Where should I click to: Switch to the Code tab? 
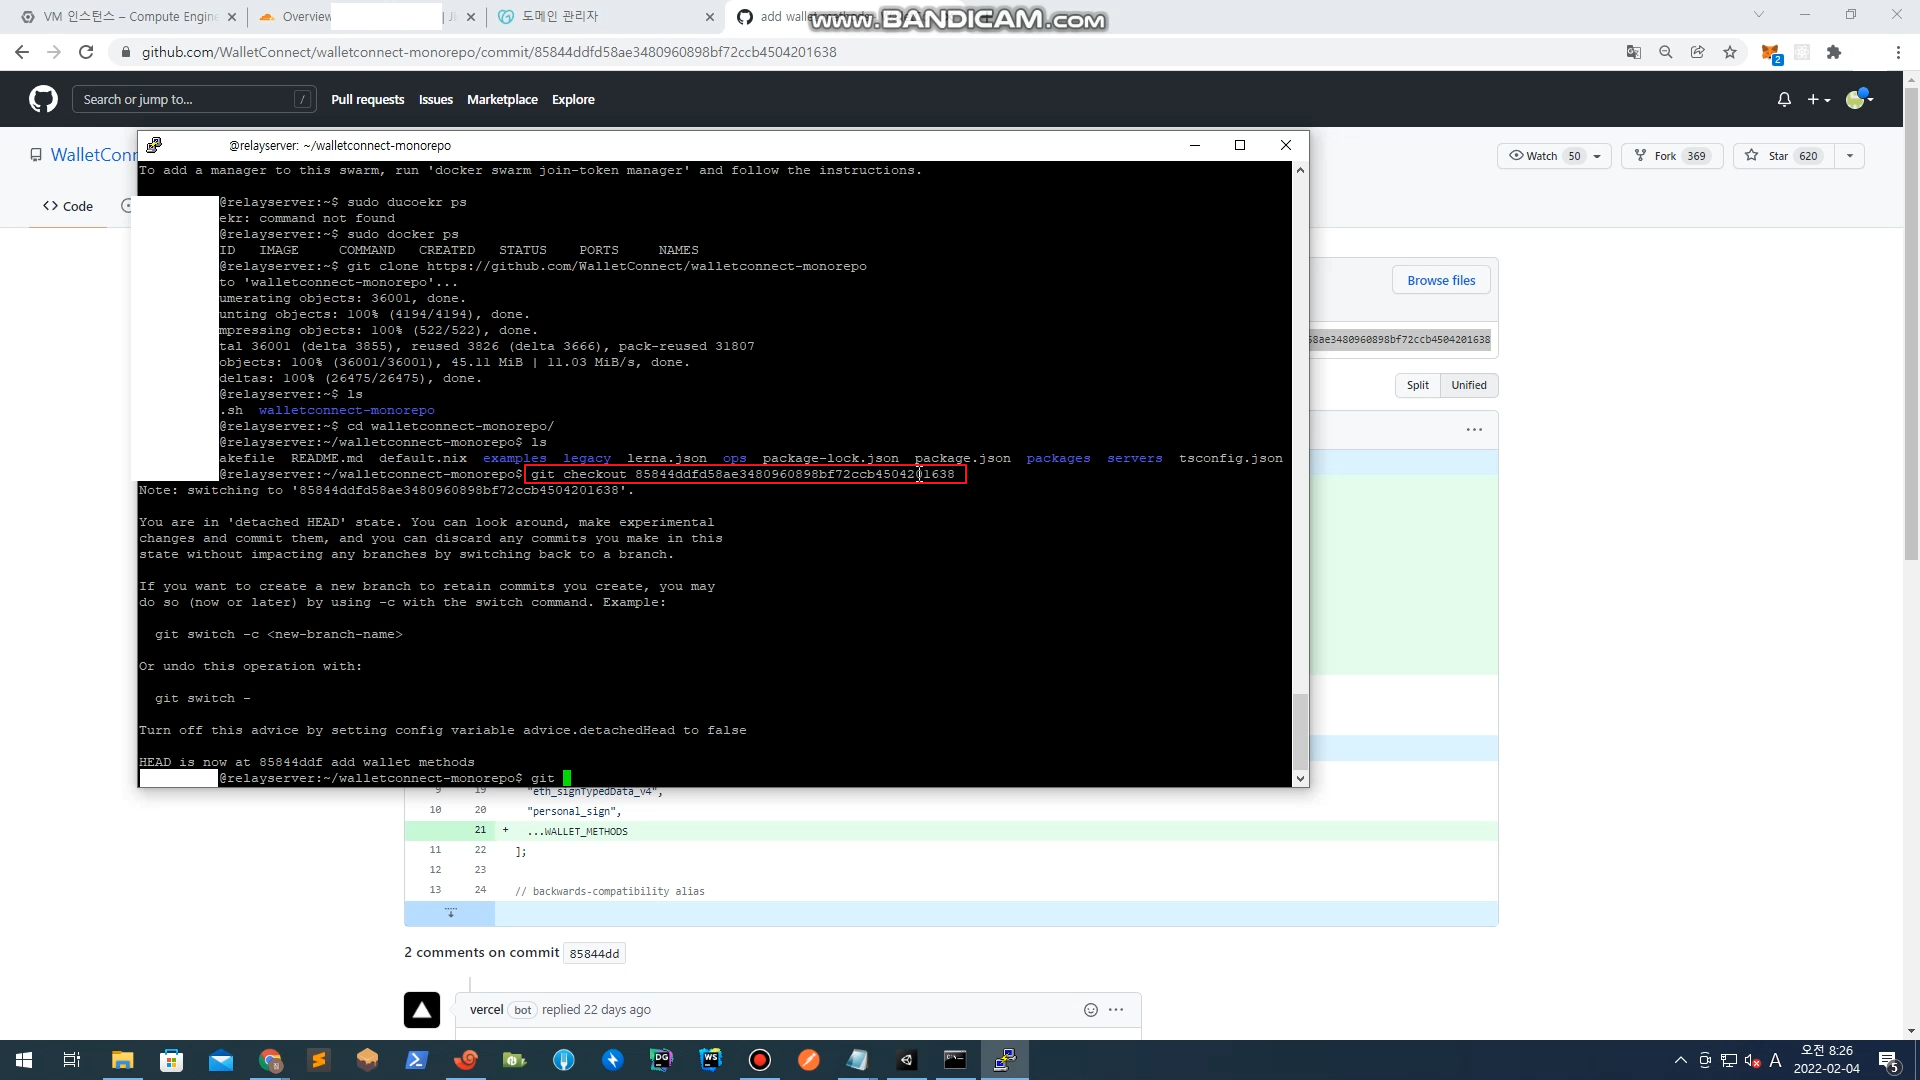click(x=68, y=206)
